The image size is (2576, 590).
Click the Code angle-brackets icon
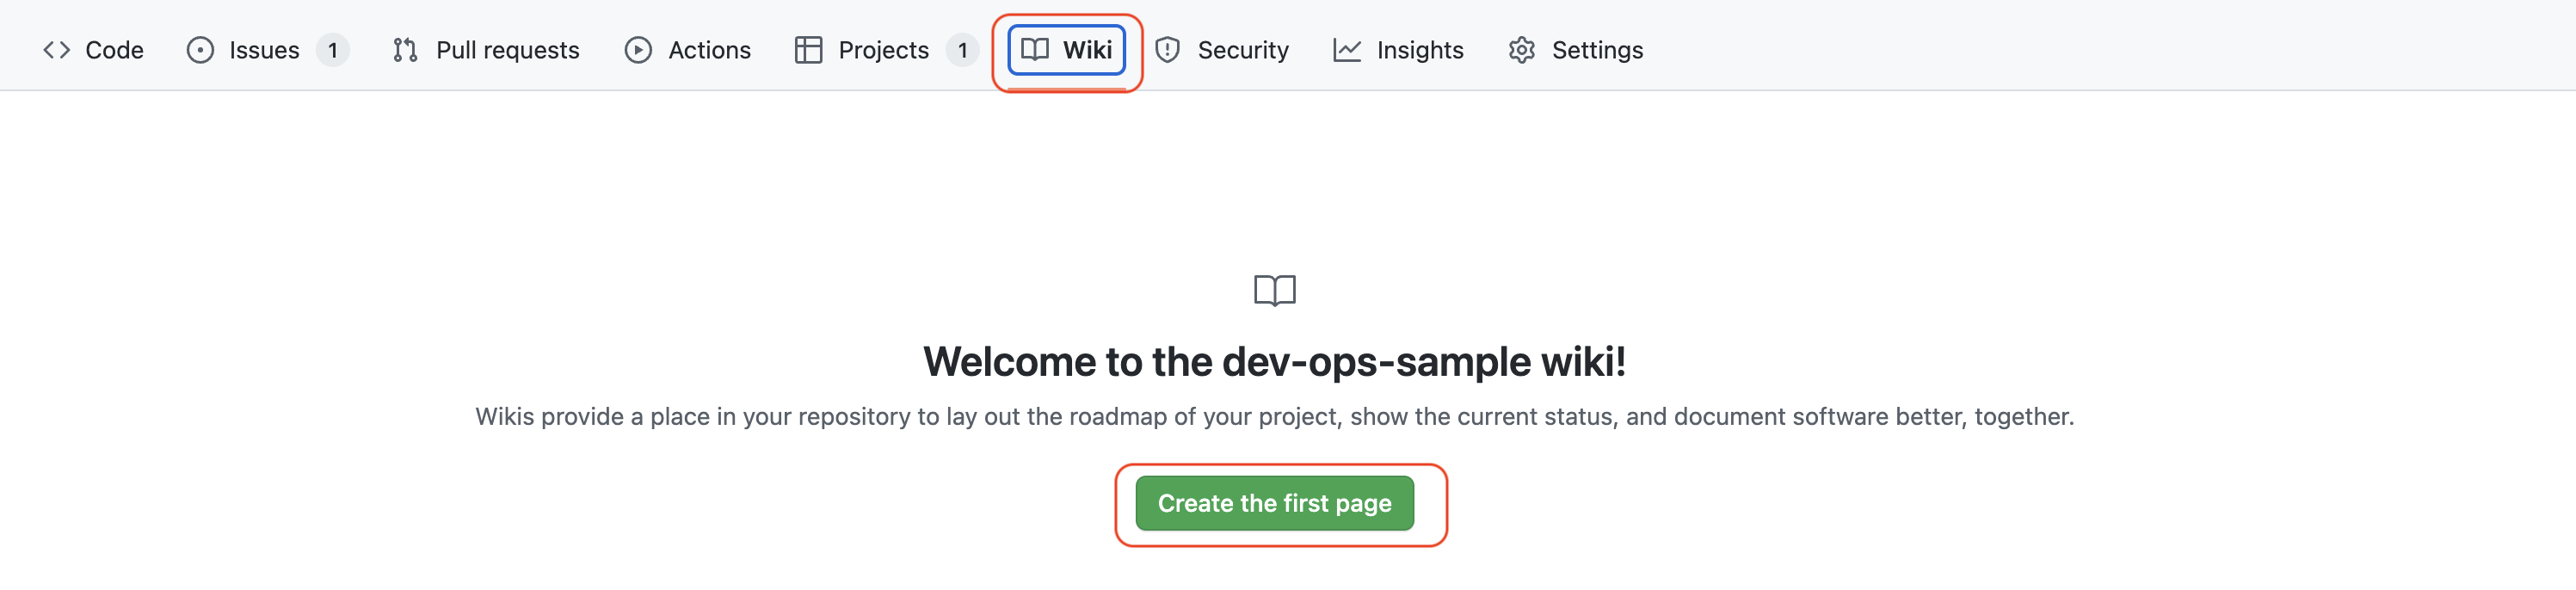[56, 50]
